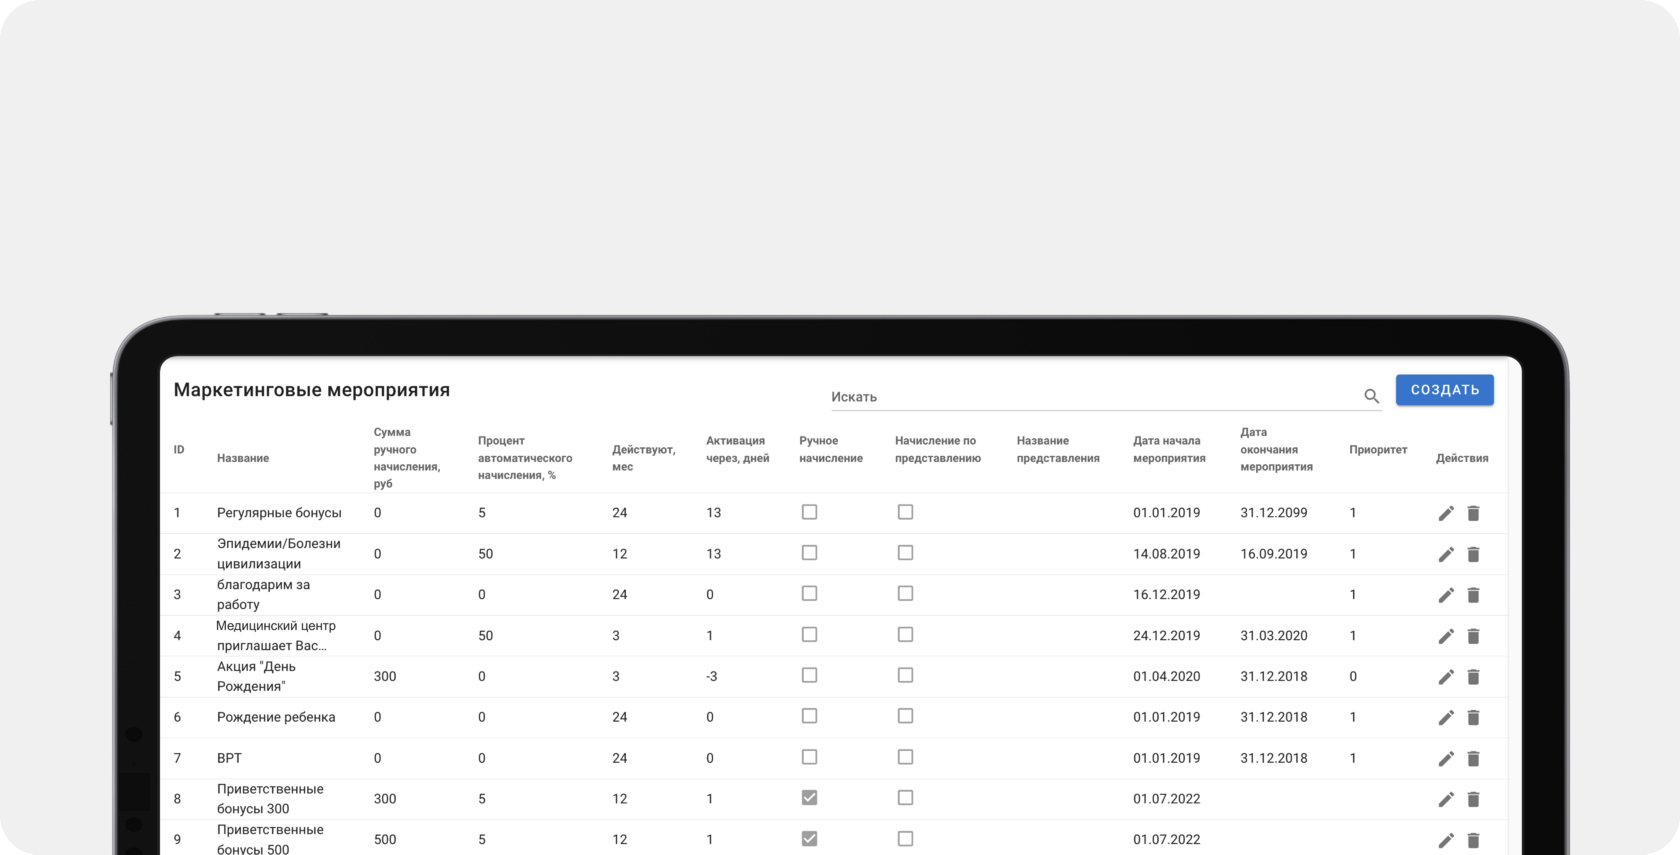Viewport: 1680px width, 855px height.
Task: Edit the Медицинский центр приглашает row
Action: pyautogui.click(x=1446, y=636)
